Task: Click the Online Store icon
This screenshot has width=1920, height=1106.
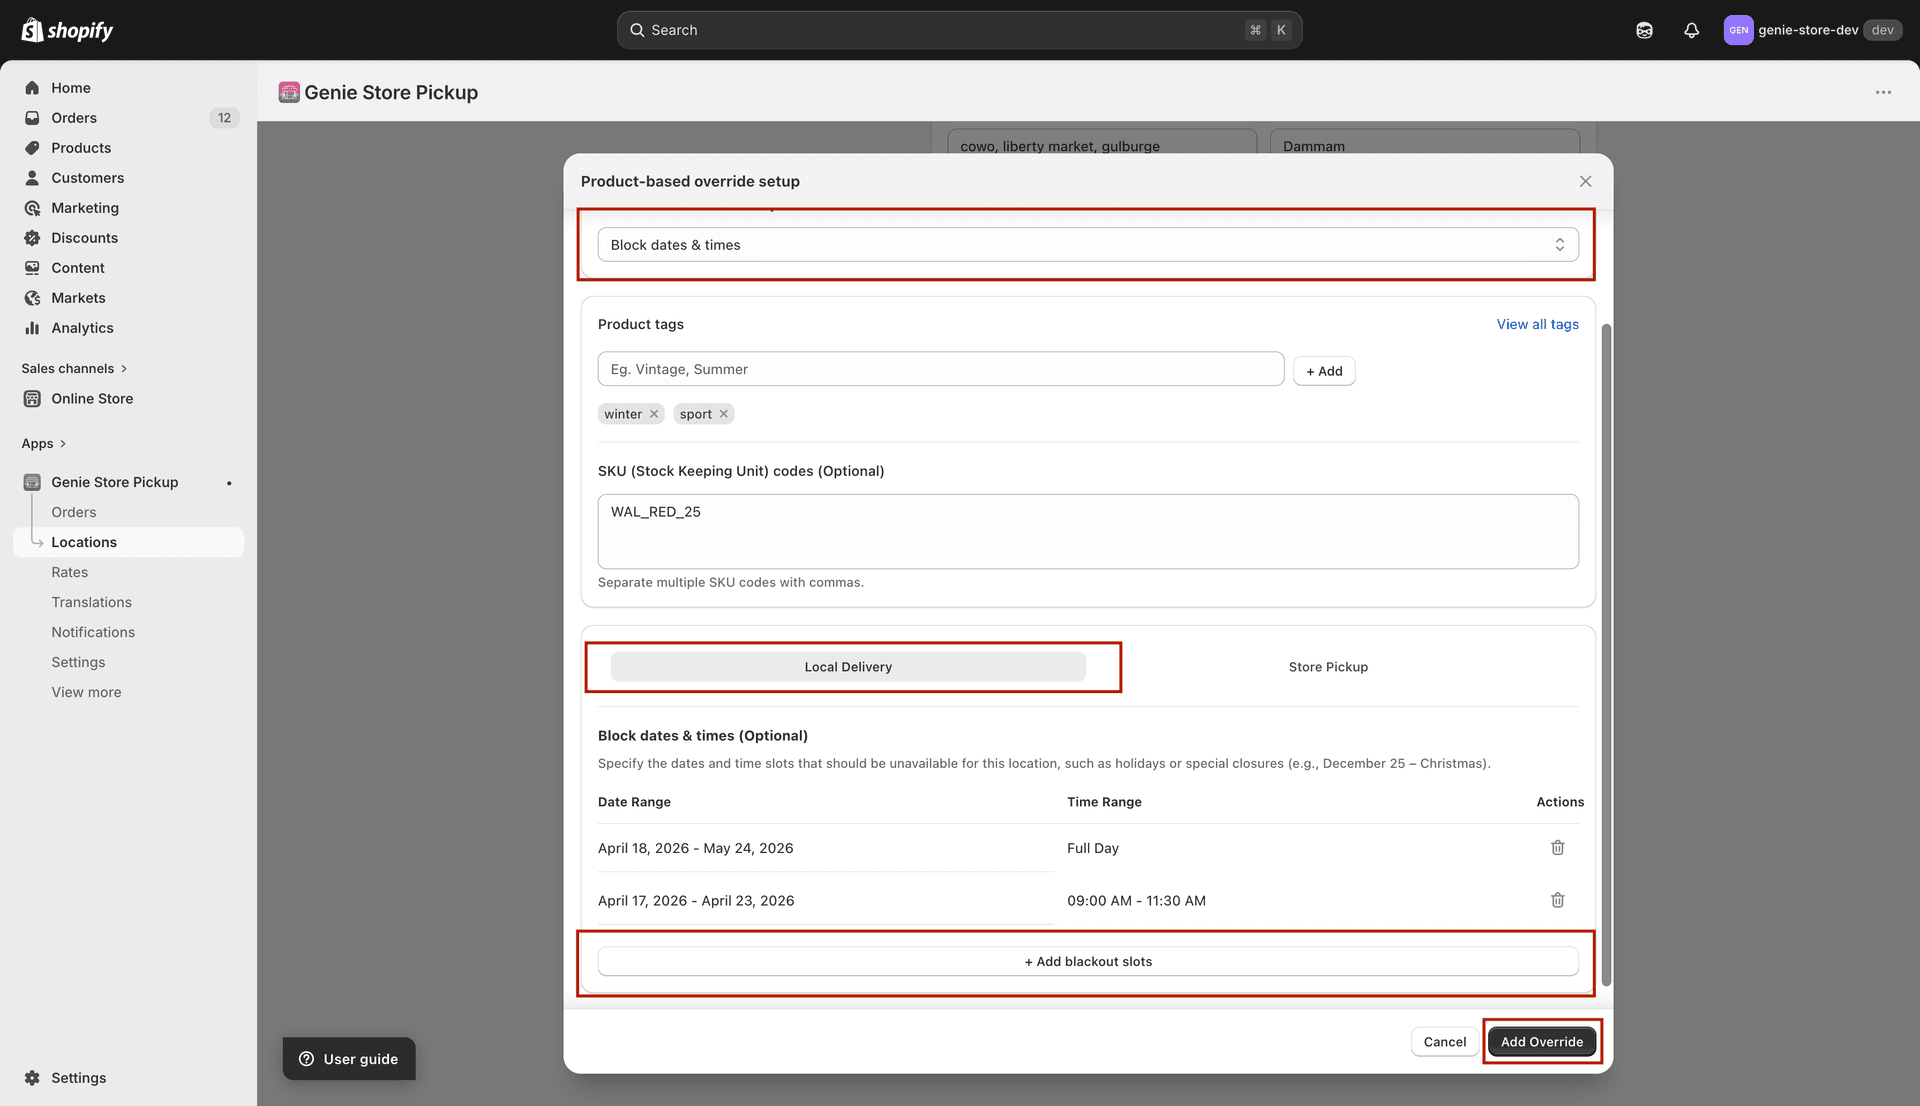Action: [x=32, y=399]
